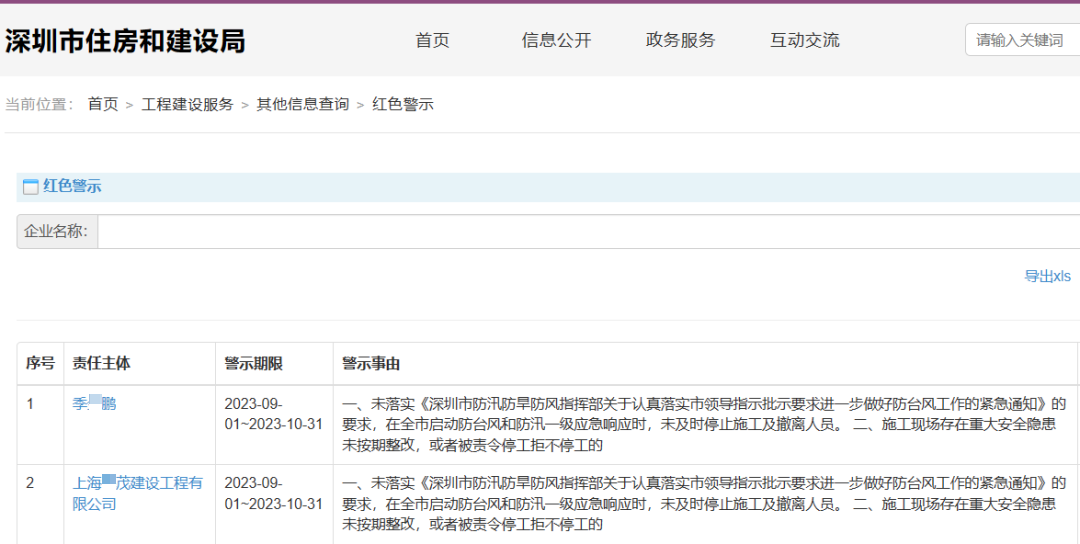1080x544 pixels.
Task: Click the 当前位置 label
Action: 40,105
